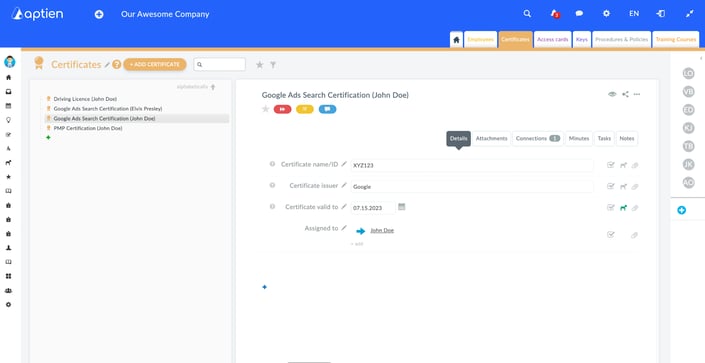Click blue plus circle in right panel

(x=682, y=210)
